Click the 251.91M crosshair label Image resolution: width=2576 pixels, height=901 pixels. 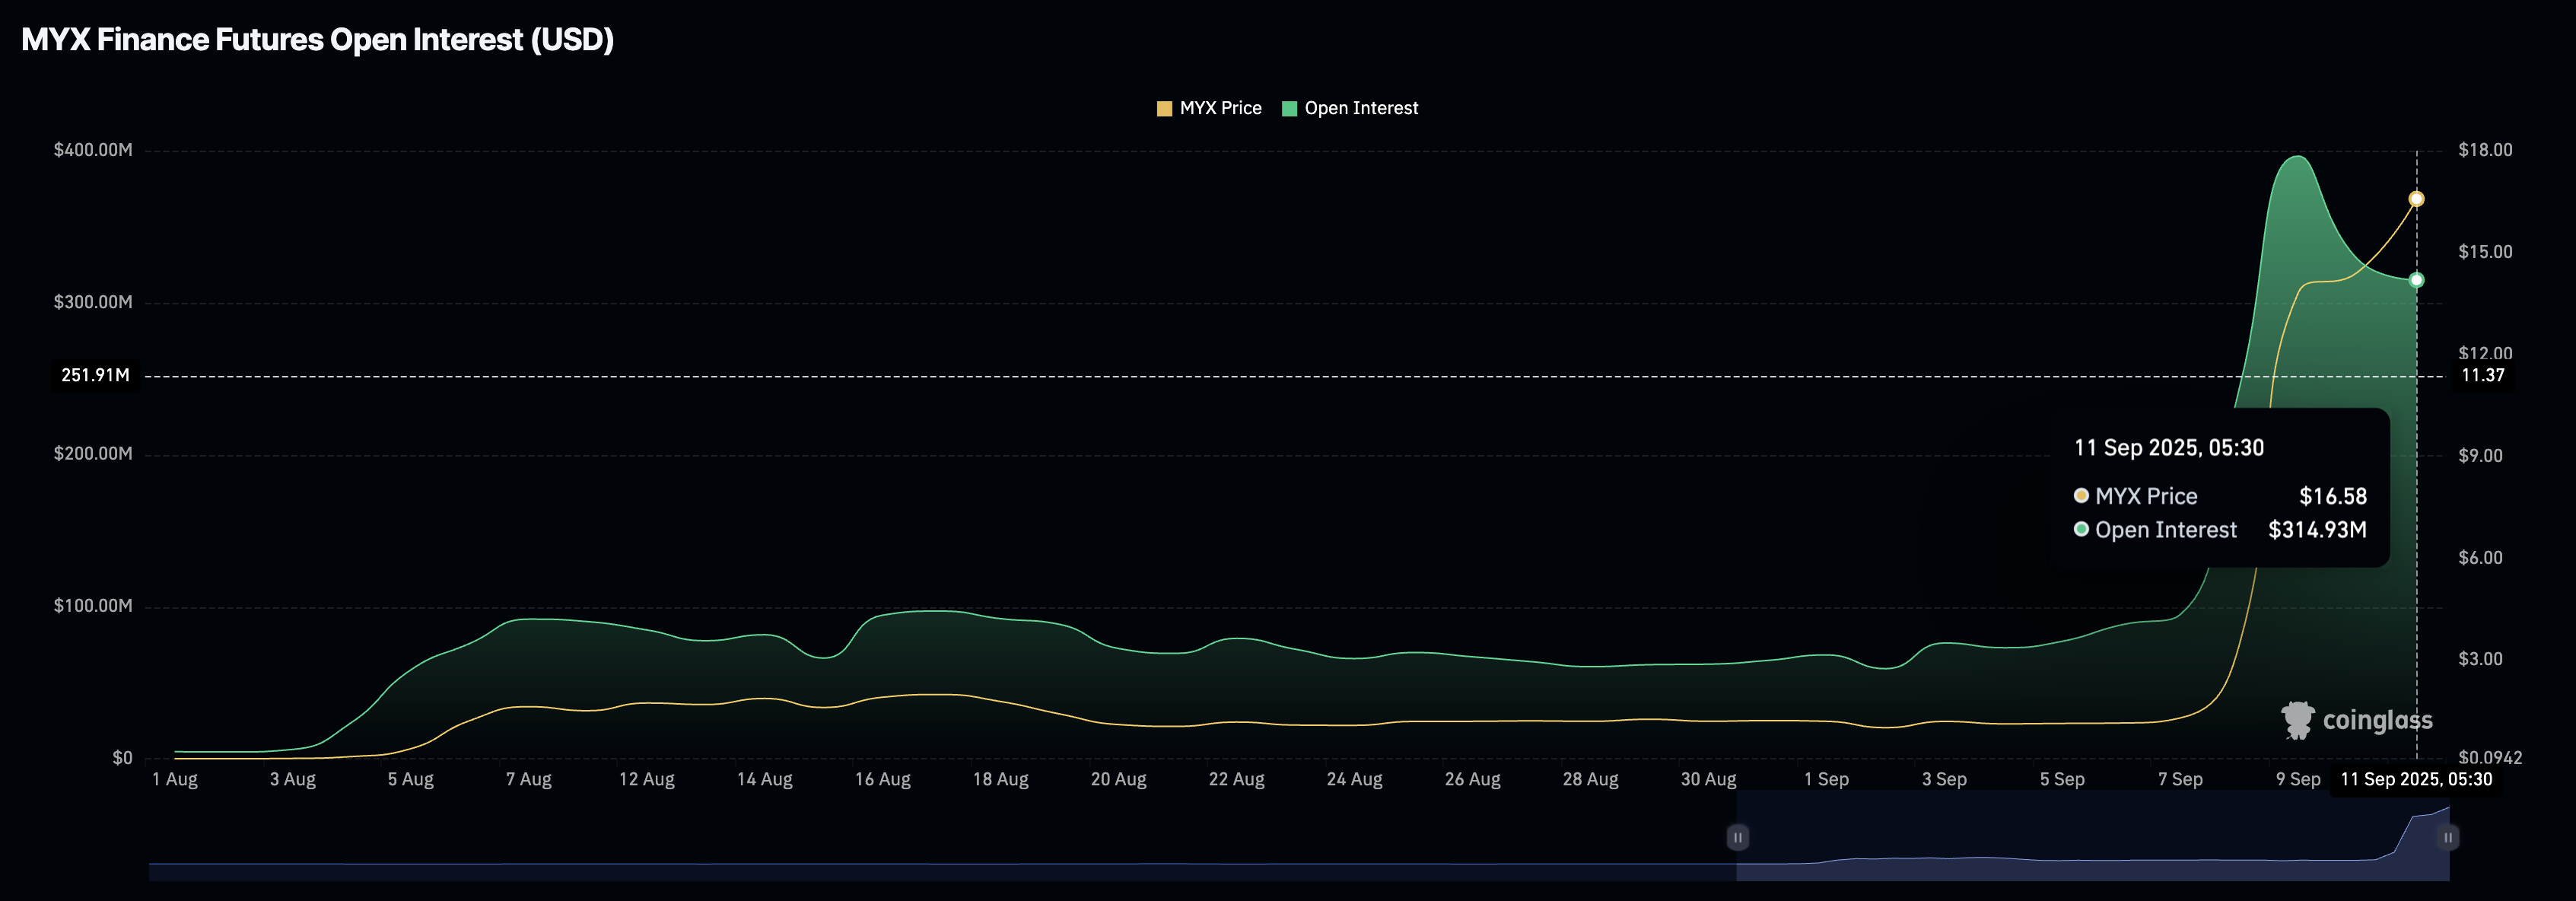point(95,375)
